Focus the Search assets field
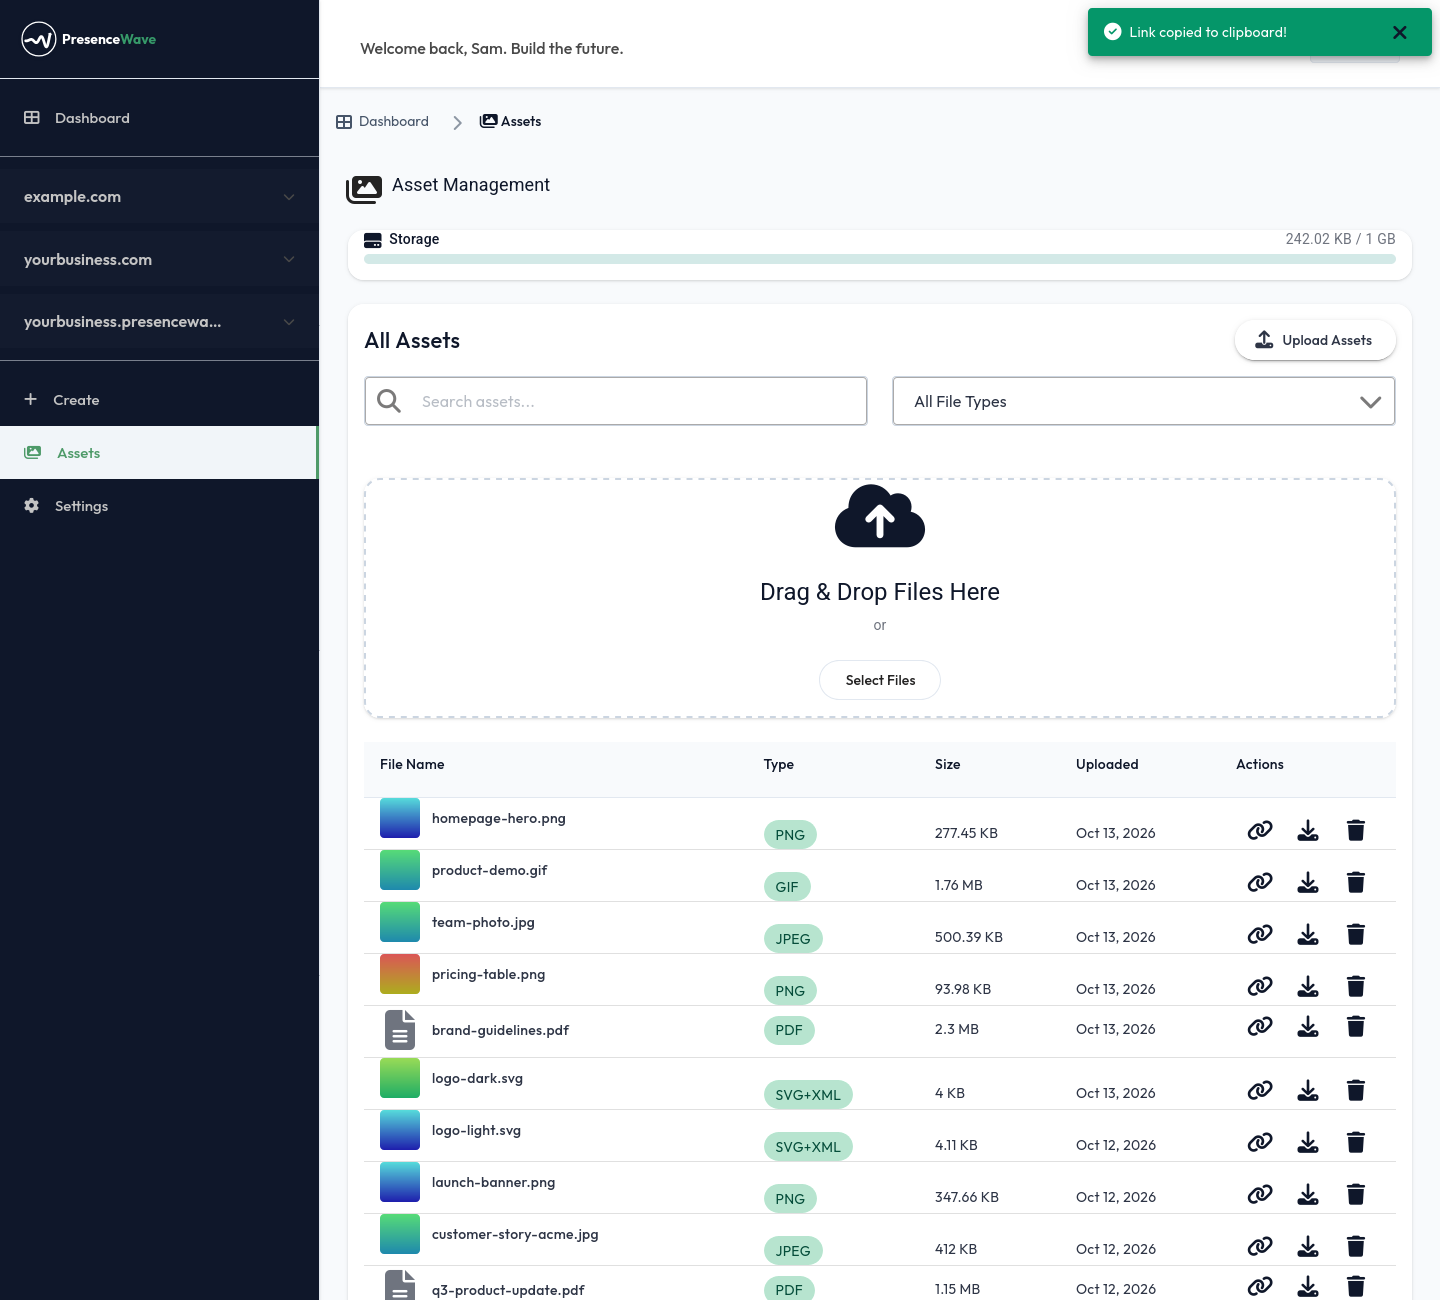Screen dimensions: 1440x1300 tap(616, 401)
